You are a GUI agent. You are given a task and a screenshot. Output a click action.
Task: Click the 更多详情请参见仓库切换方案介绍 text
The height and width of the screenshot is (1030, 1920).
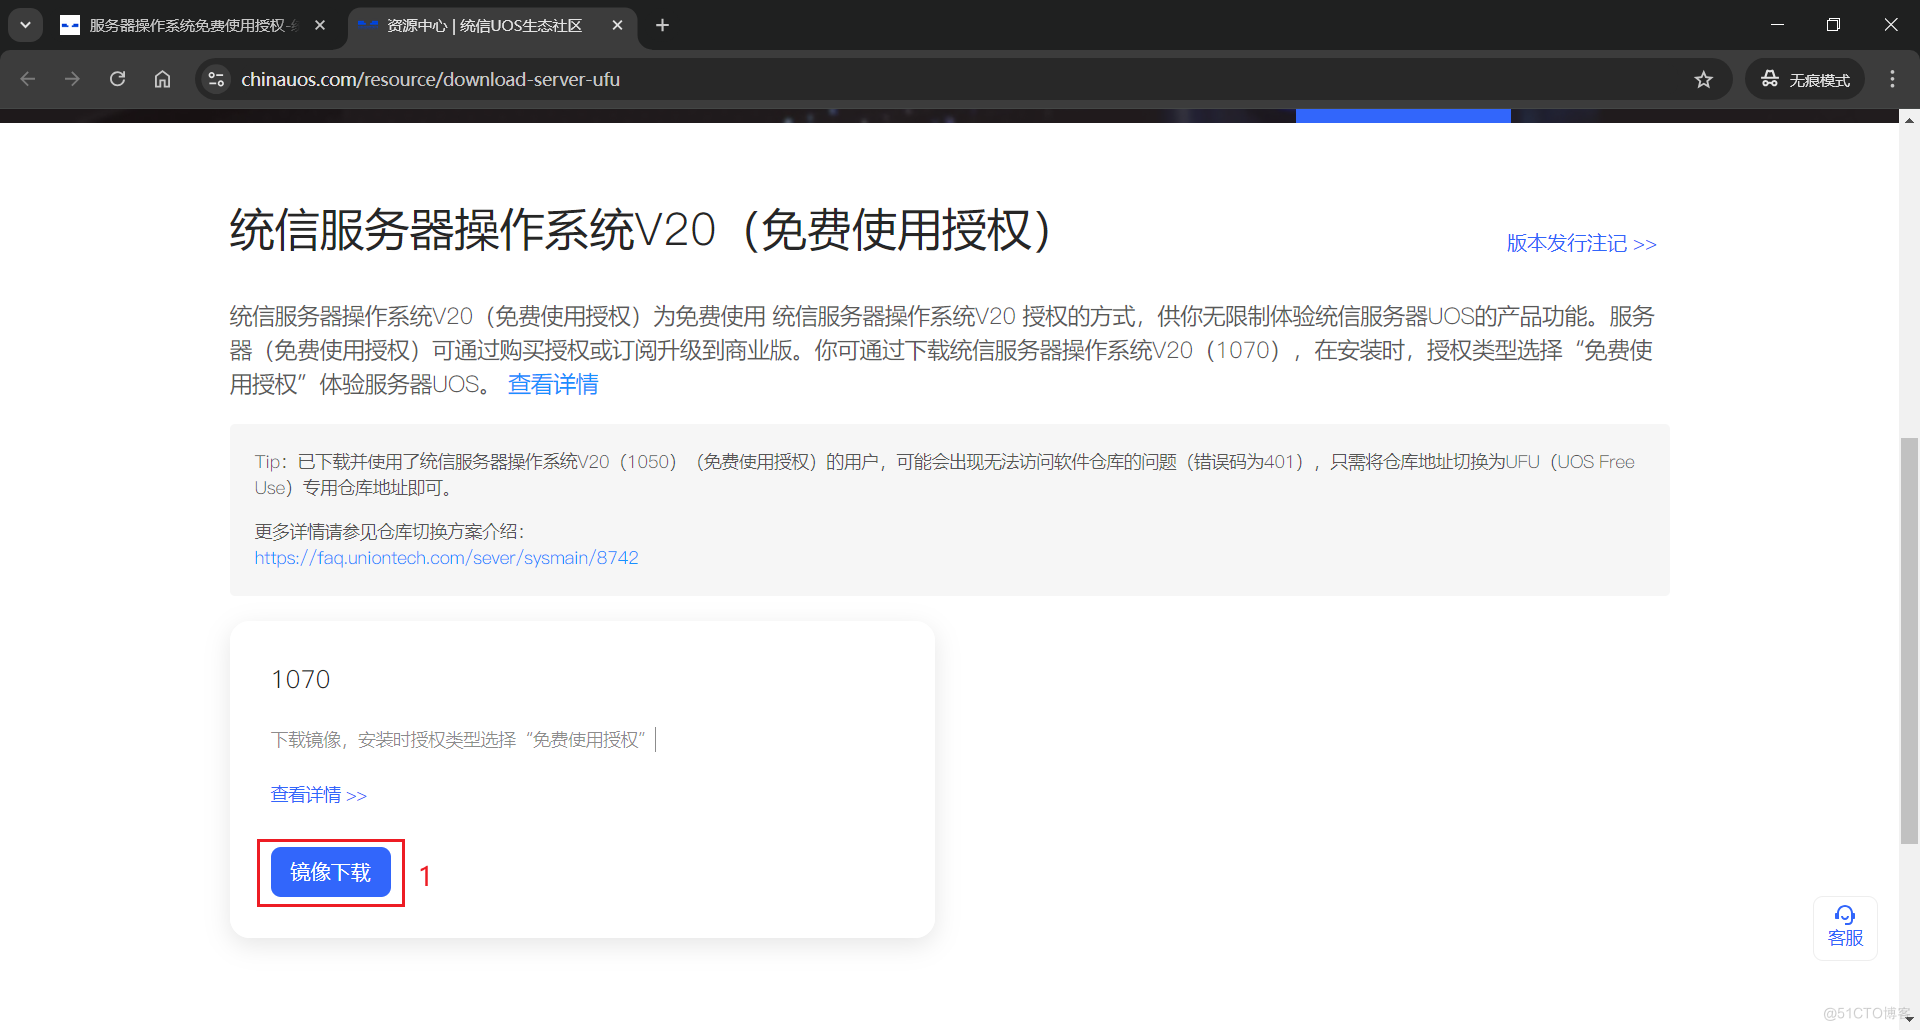[x=389, y=532]
